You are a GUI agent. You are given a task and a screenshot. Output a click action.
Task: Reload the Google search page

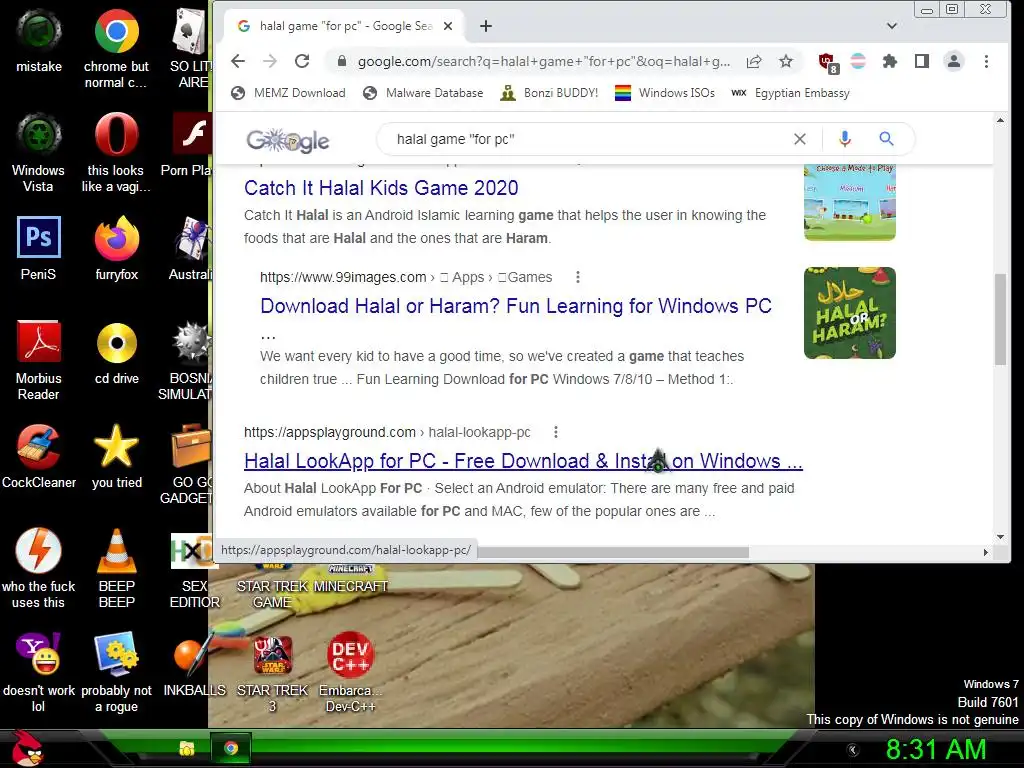click(x=302, y=61)
